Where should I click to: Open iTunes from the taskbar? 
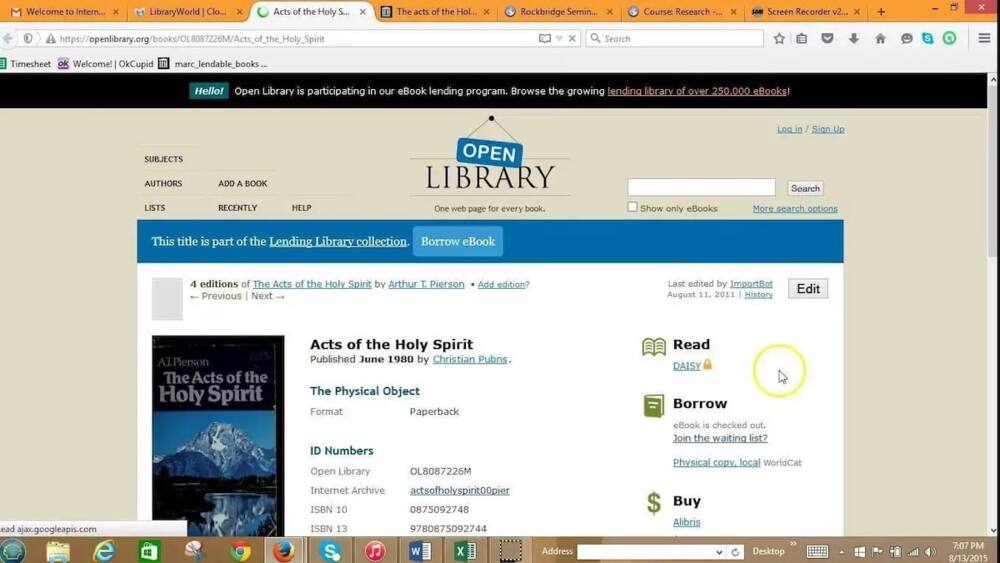(375, 550)
